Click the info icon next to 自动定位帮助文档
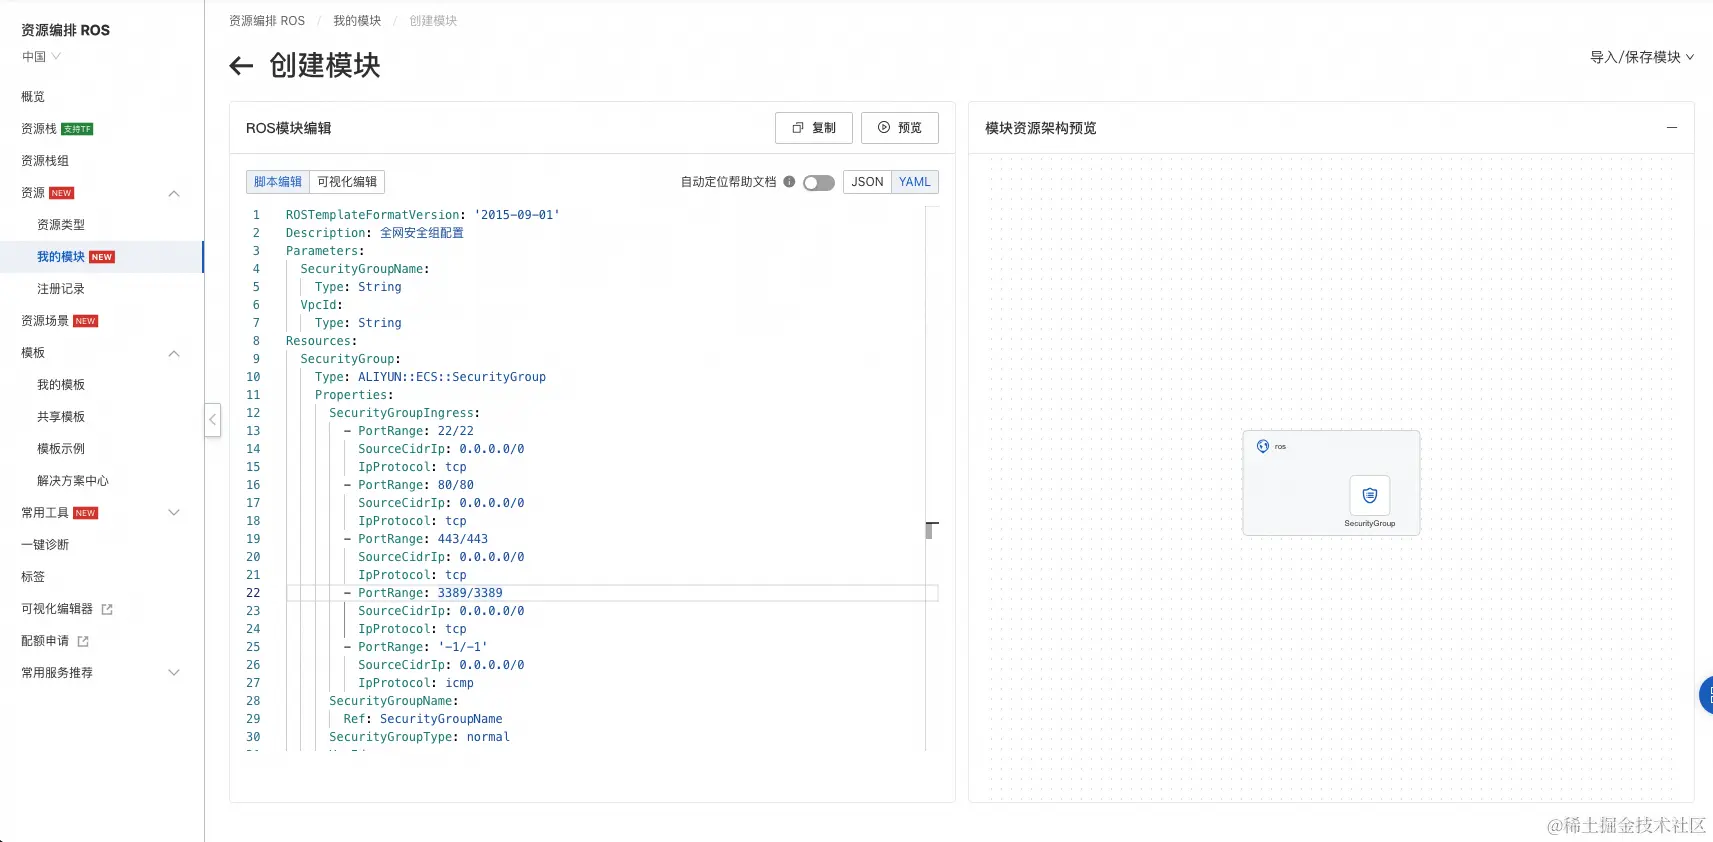 (x=789, y=182)
